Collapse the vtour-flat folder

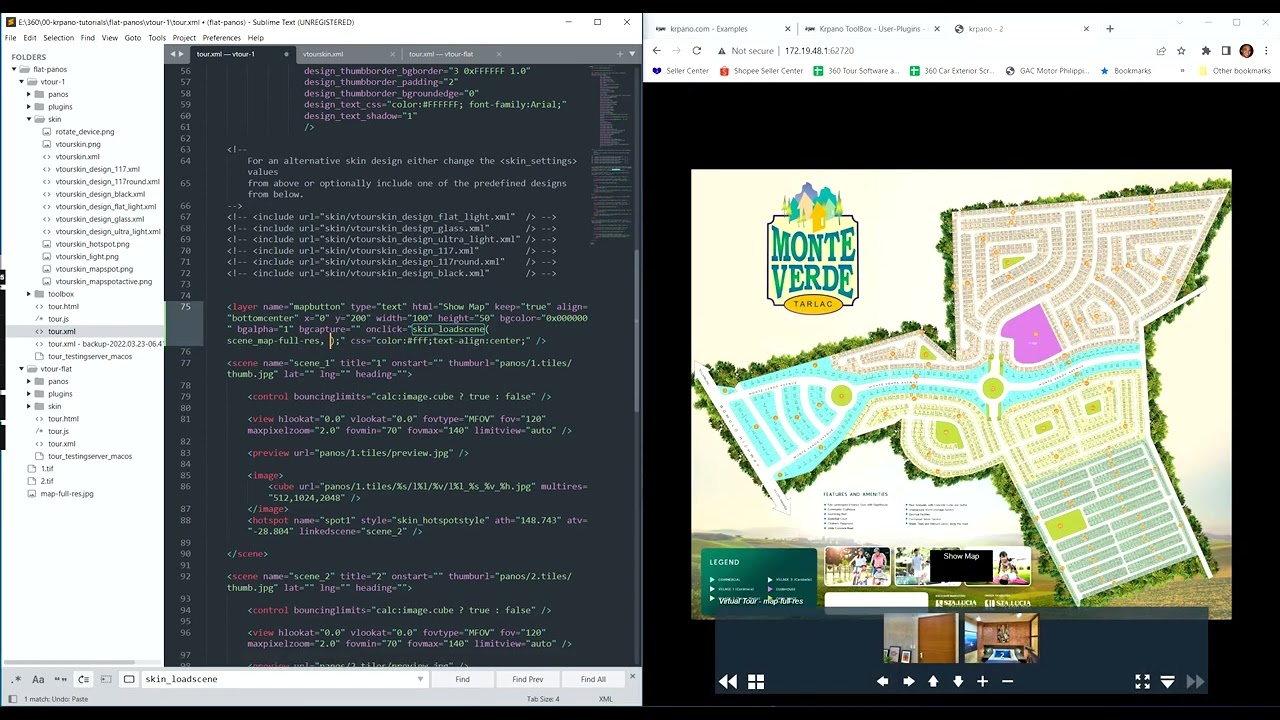[x=21, y=369]
